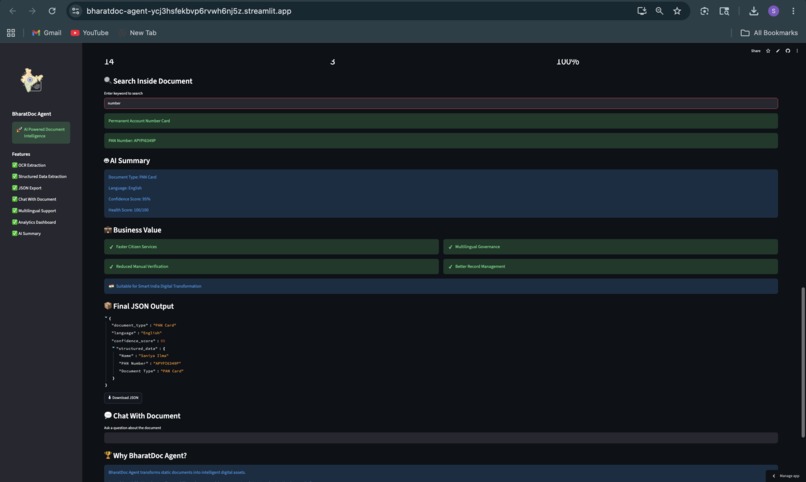Image resolution: width=806 pixels, height=482 pixels.
Task: Click the AI Summary robot icon
Action: (x=106, y=160)
